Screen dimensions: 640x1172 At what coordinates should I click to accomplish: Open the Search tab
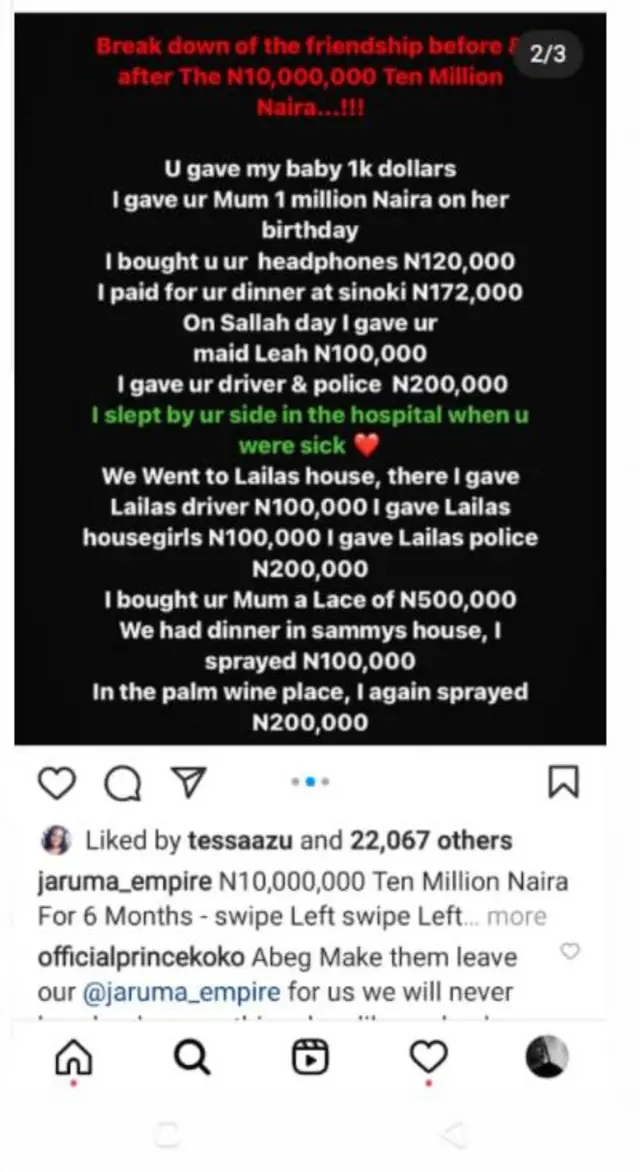click(x=192, y=1056)
